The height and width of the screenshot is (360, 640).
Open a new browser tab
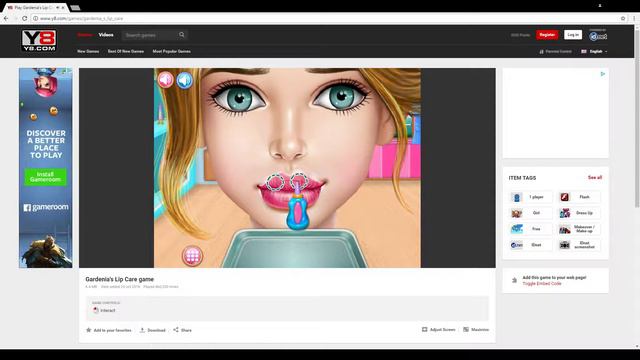(x=75, y=7)
